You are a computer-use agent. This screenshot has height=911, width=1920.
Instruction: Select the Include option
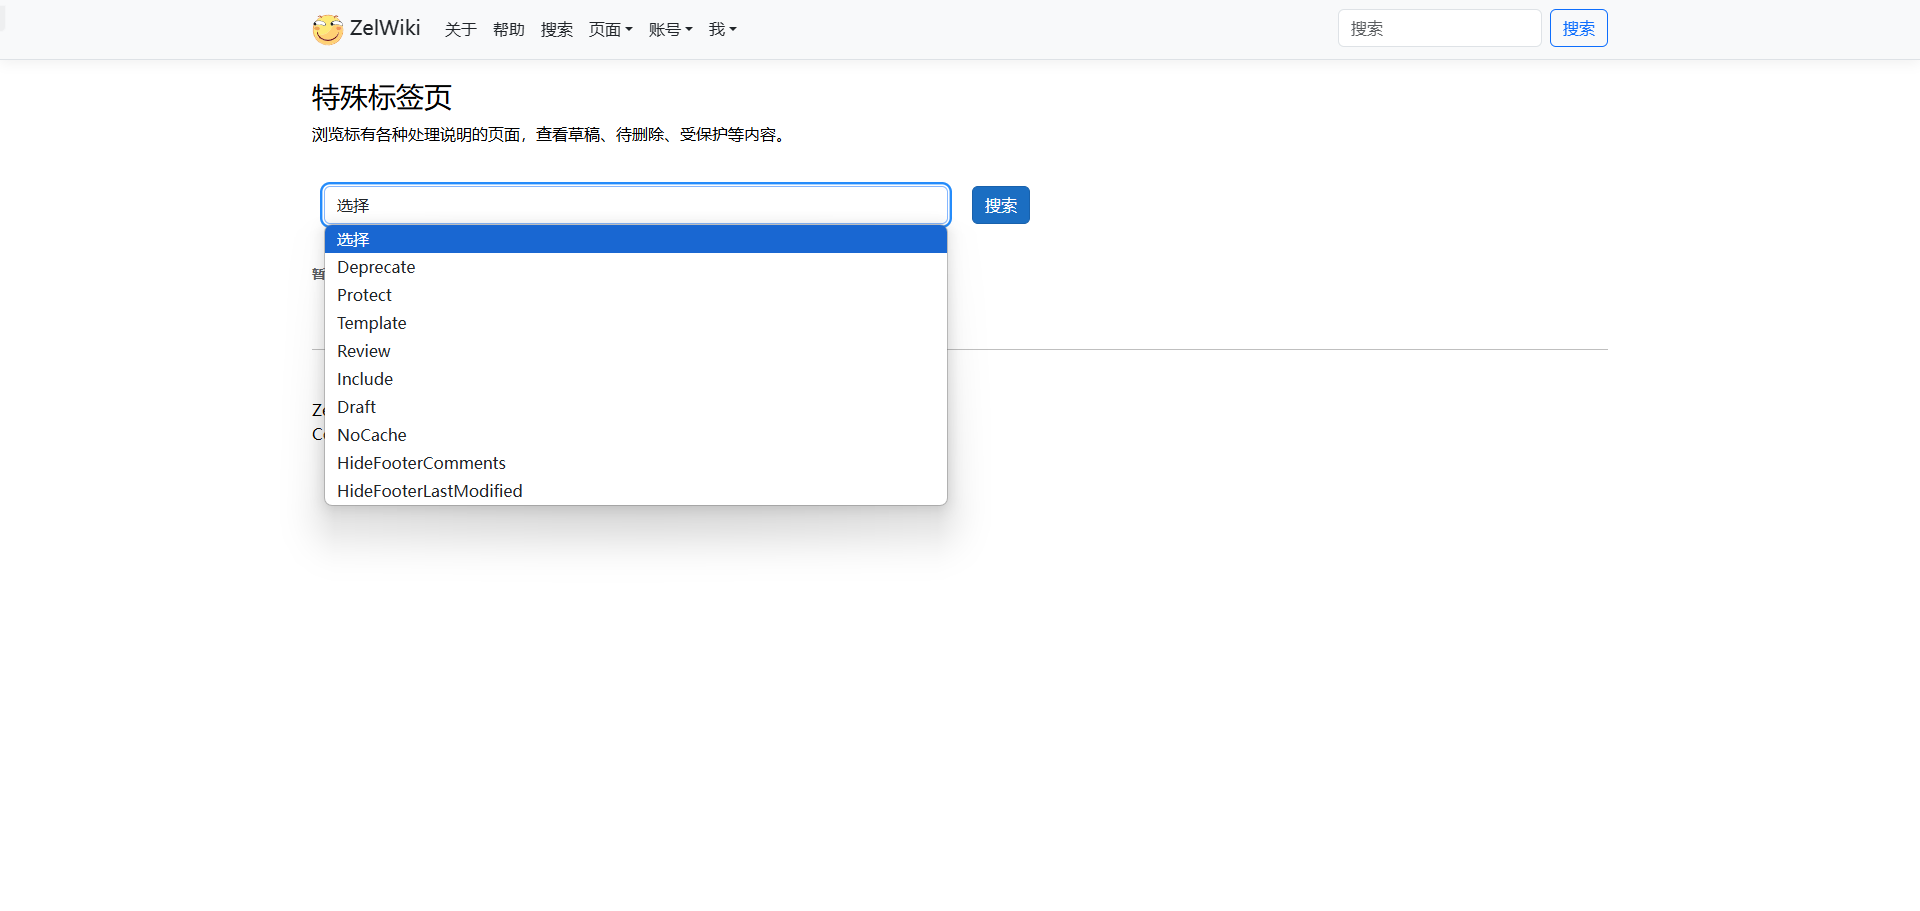[x=365, y=379]
